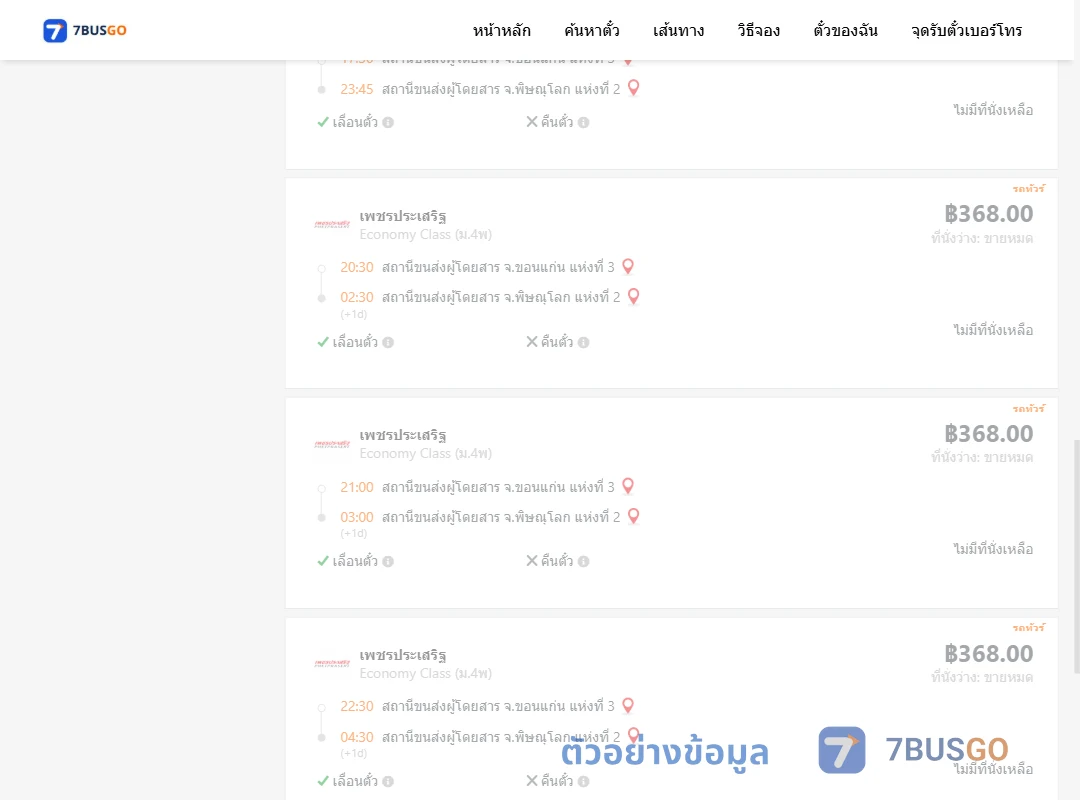Click the ไม่มีที่นั่งเหลือ button in 23:45 card
This screenshot has width=1080, height=800.
click(x=993, y=110)
